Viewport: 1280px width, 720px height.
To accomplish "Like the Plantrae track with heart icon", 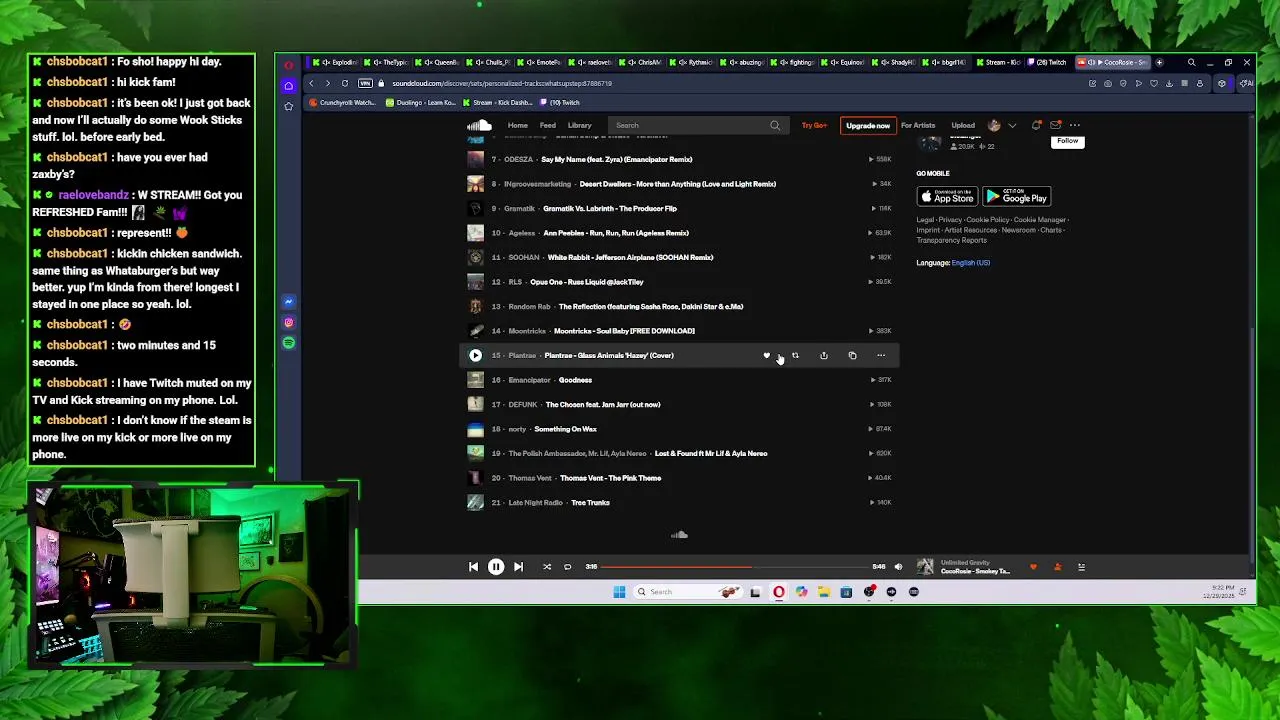I will click(767, 355).
